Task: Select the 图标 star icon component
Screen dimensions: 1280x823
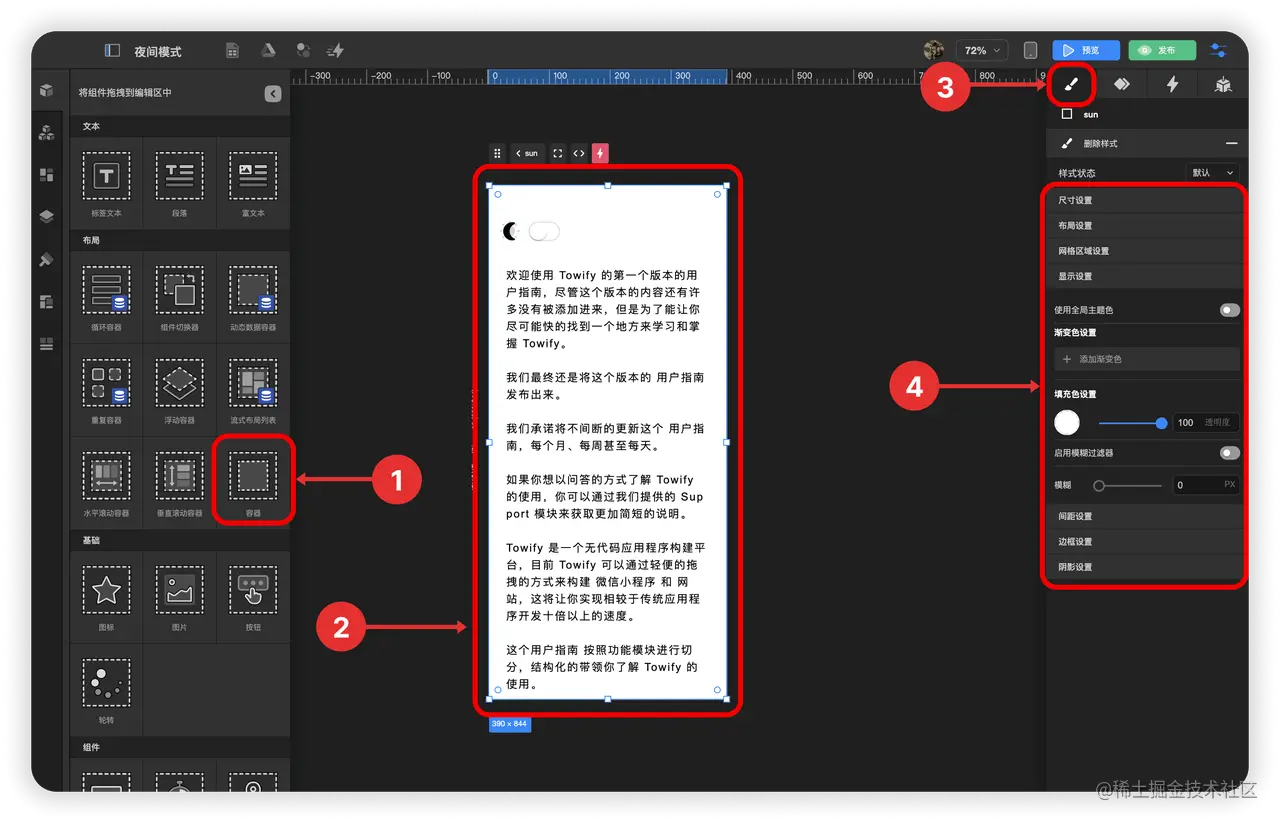Action: pyautogui.click(x=106, y=598)
